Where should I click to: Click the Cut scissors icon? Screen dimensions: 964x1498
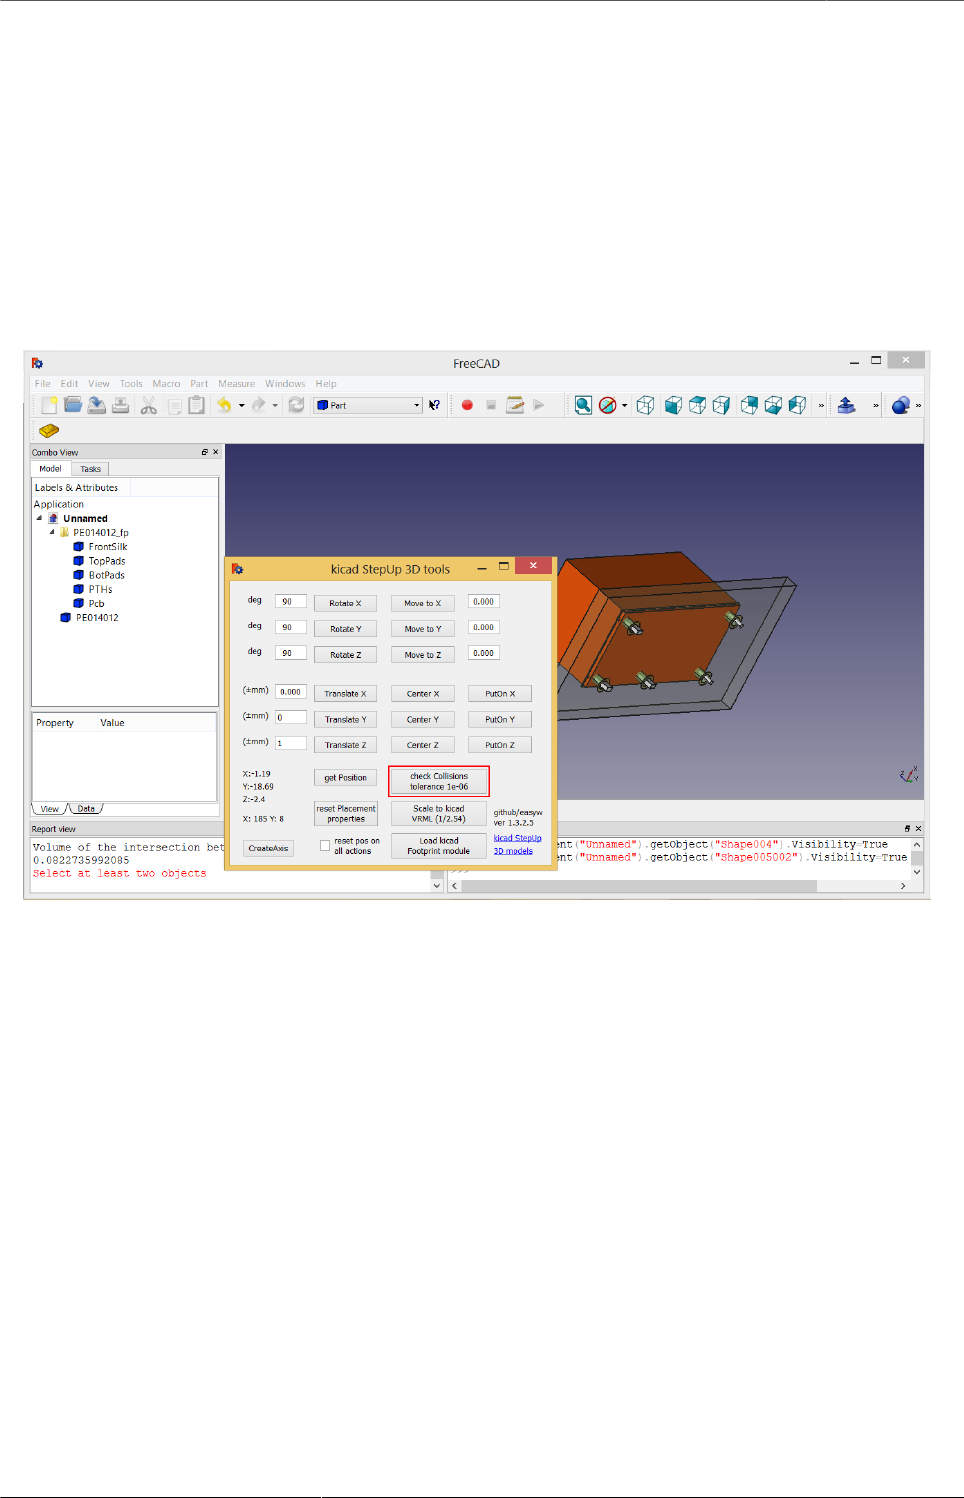[149, 405]
